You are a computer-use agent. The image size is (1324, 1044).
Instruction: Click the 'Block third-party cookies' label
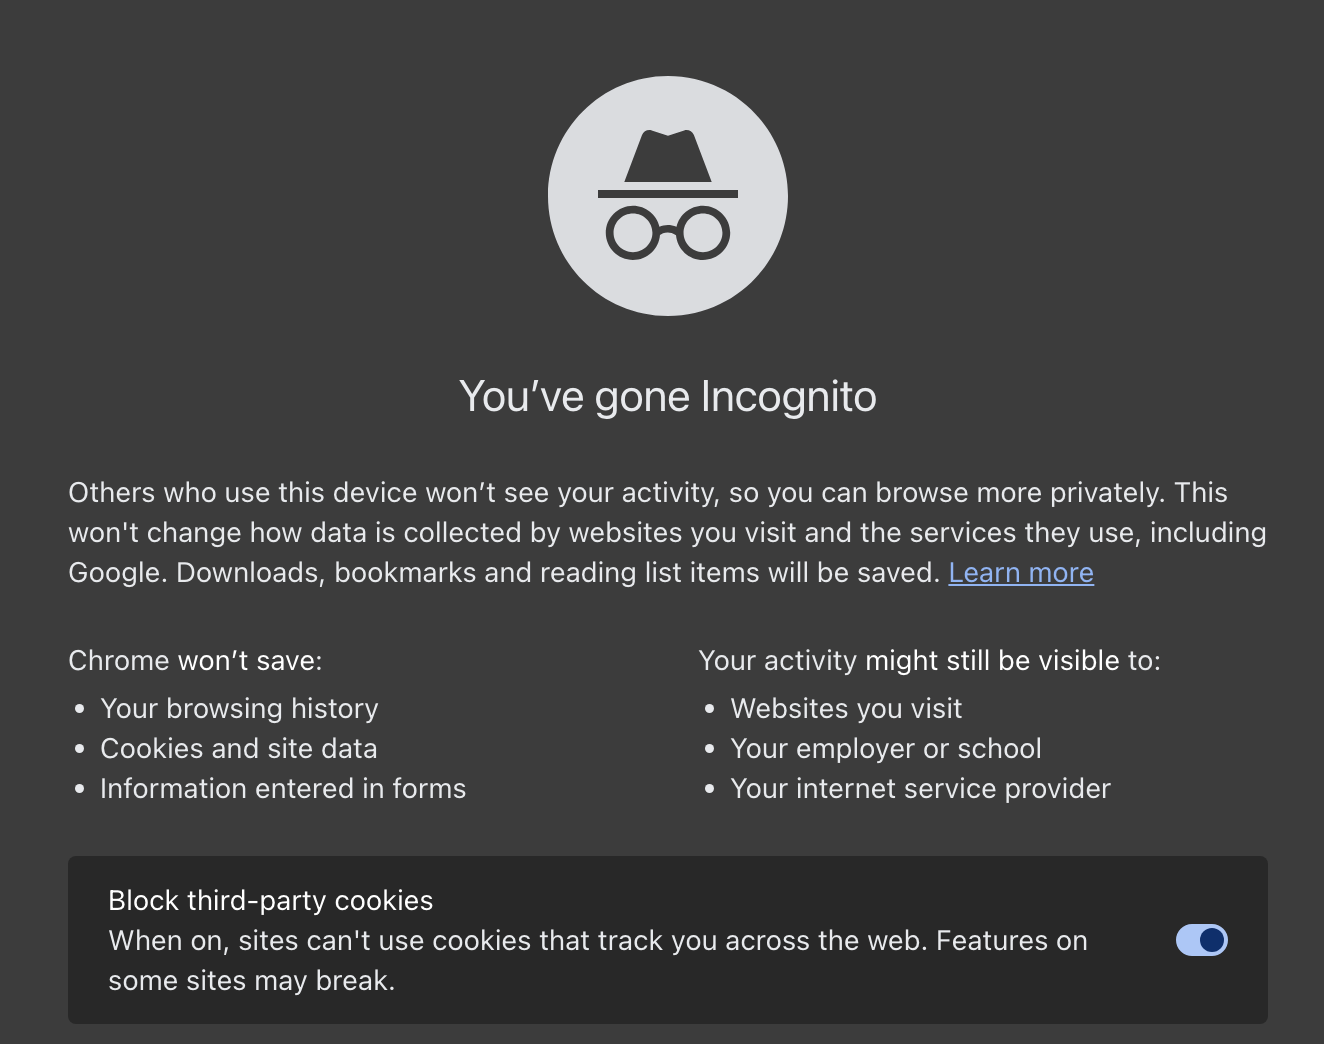tap(270, 901)
